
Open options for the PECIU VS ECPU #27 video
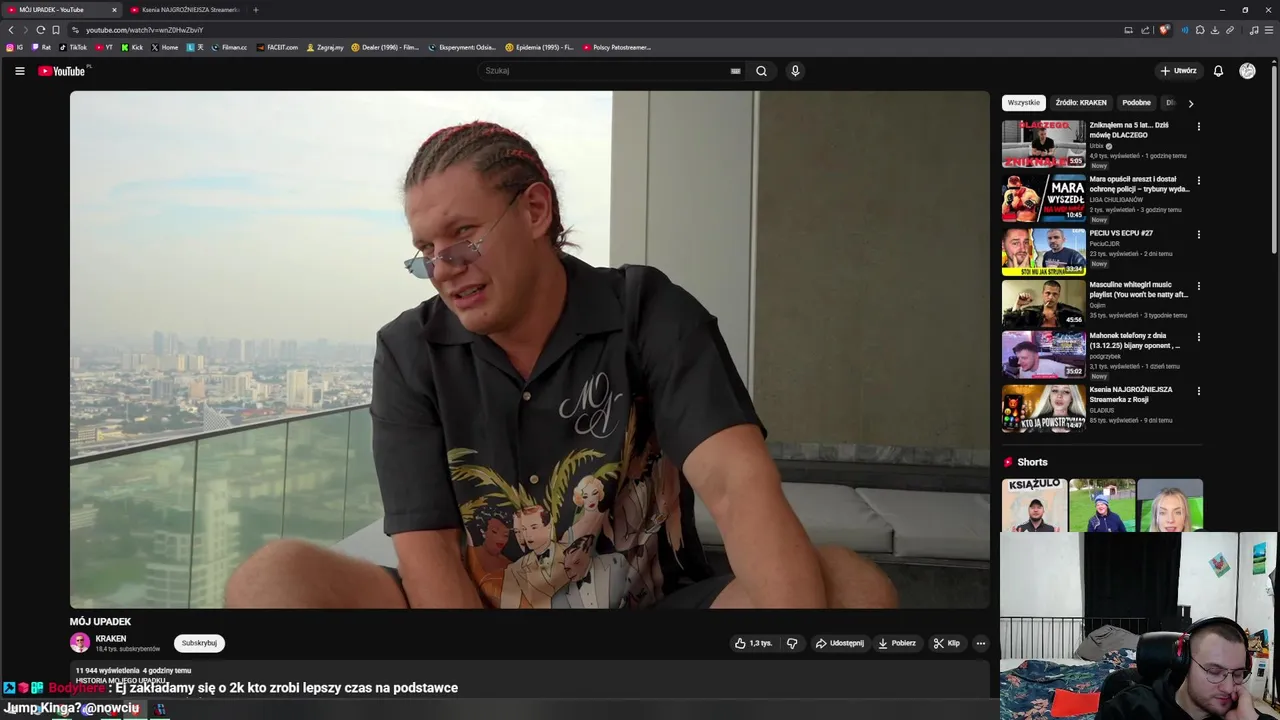(x=1198, y=235)
